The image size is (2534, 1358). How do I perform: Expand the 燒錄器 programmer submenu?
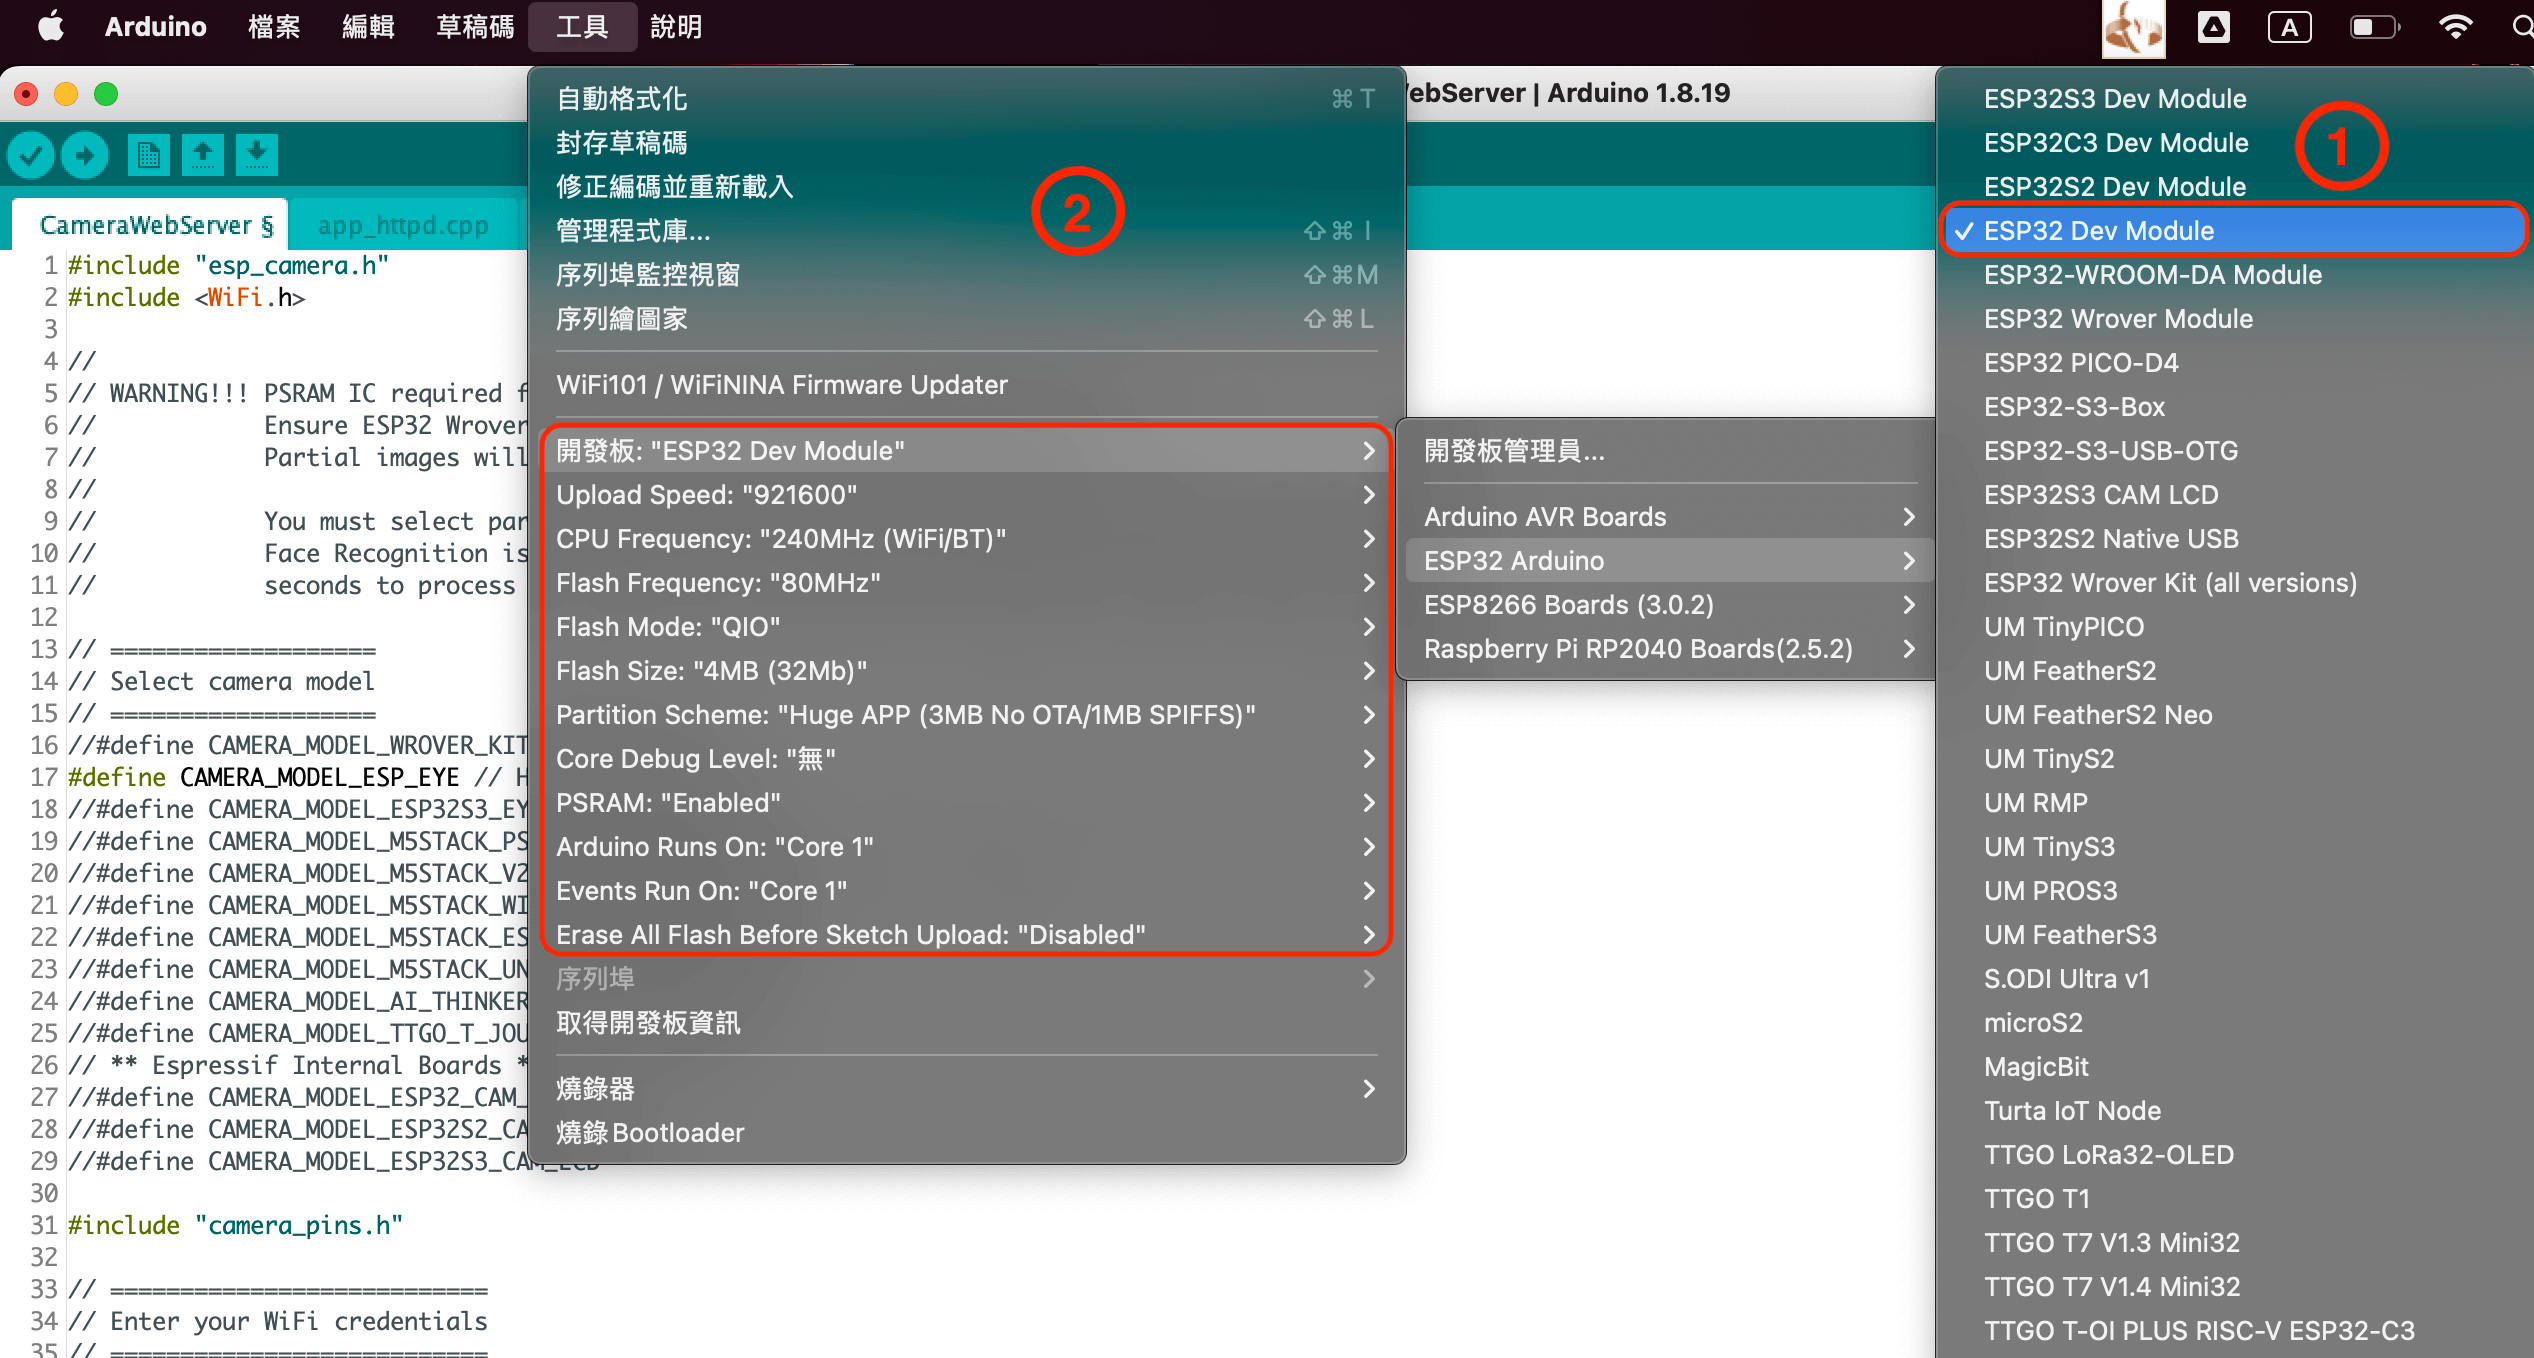point(966,1089)
